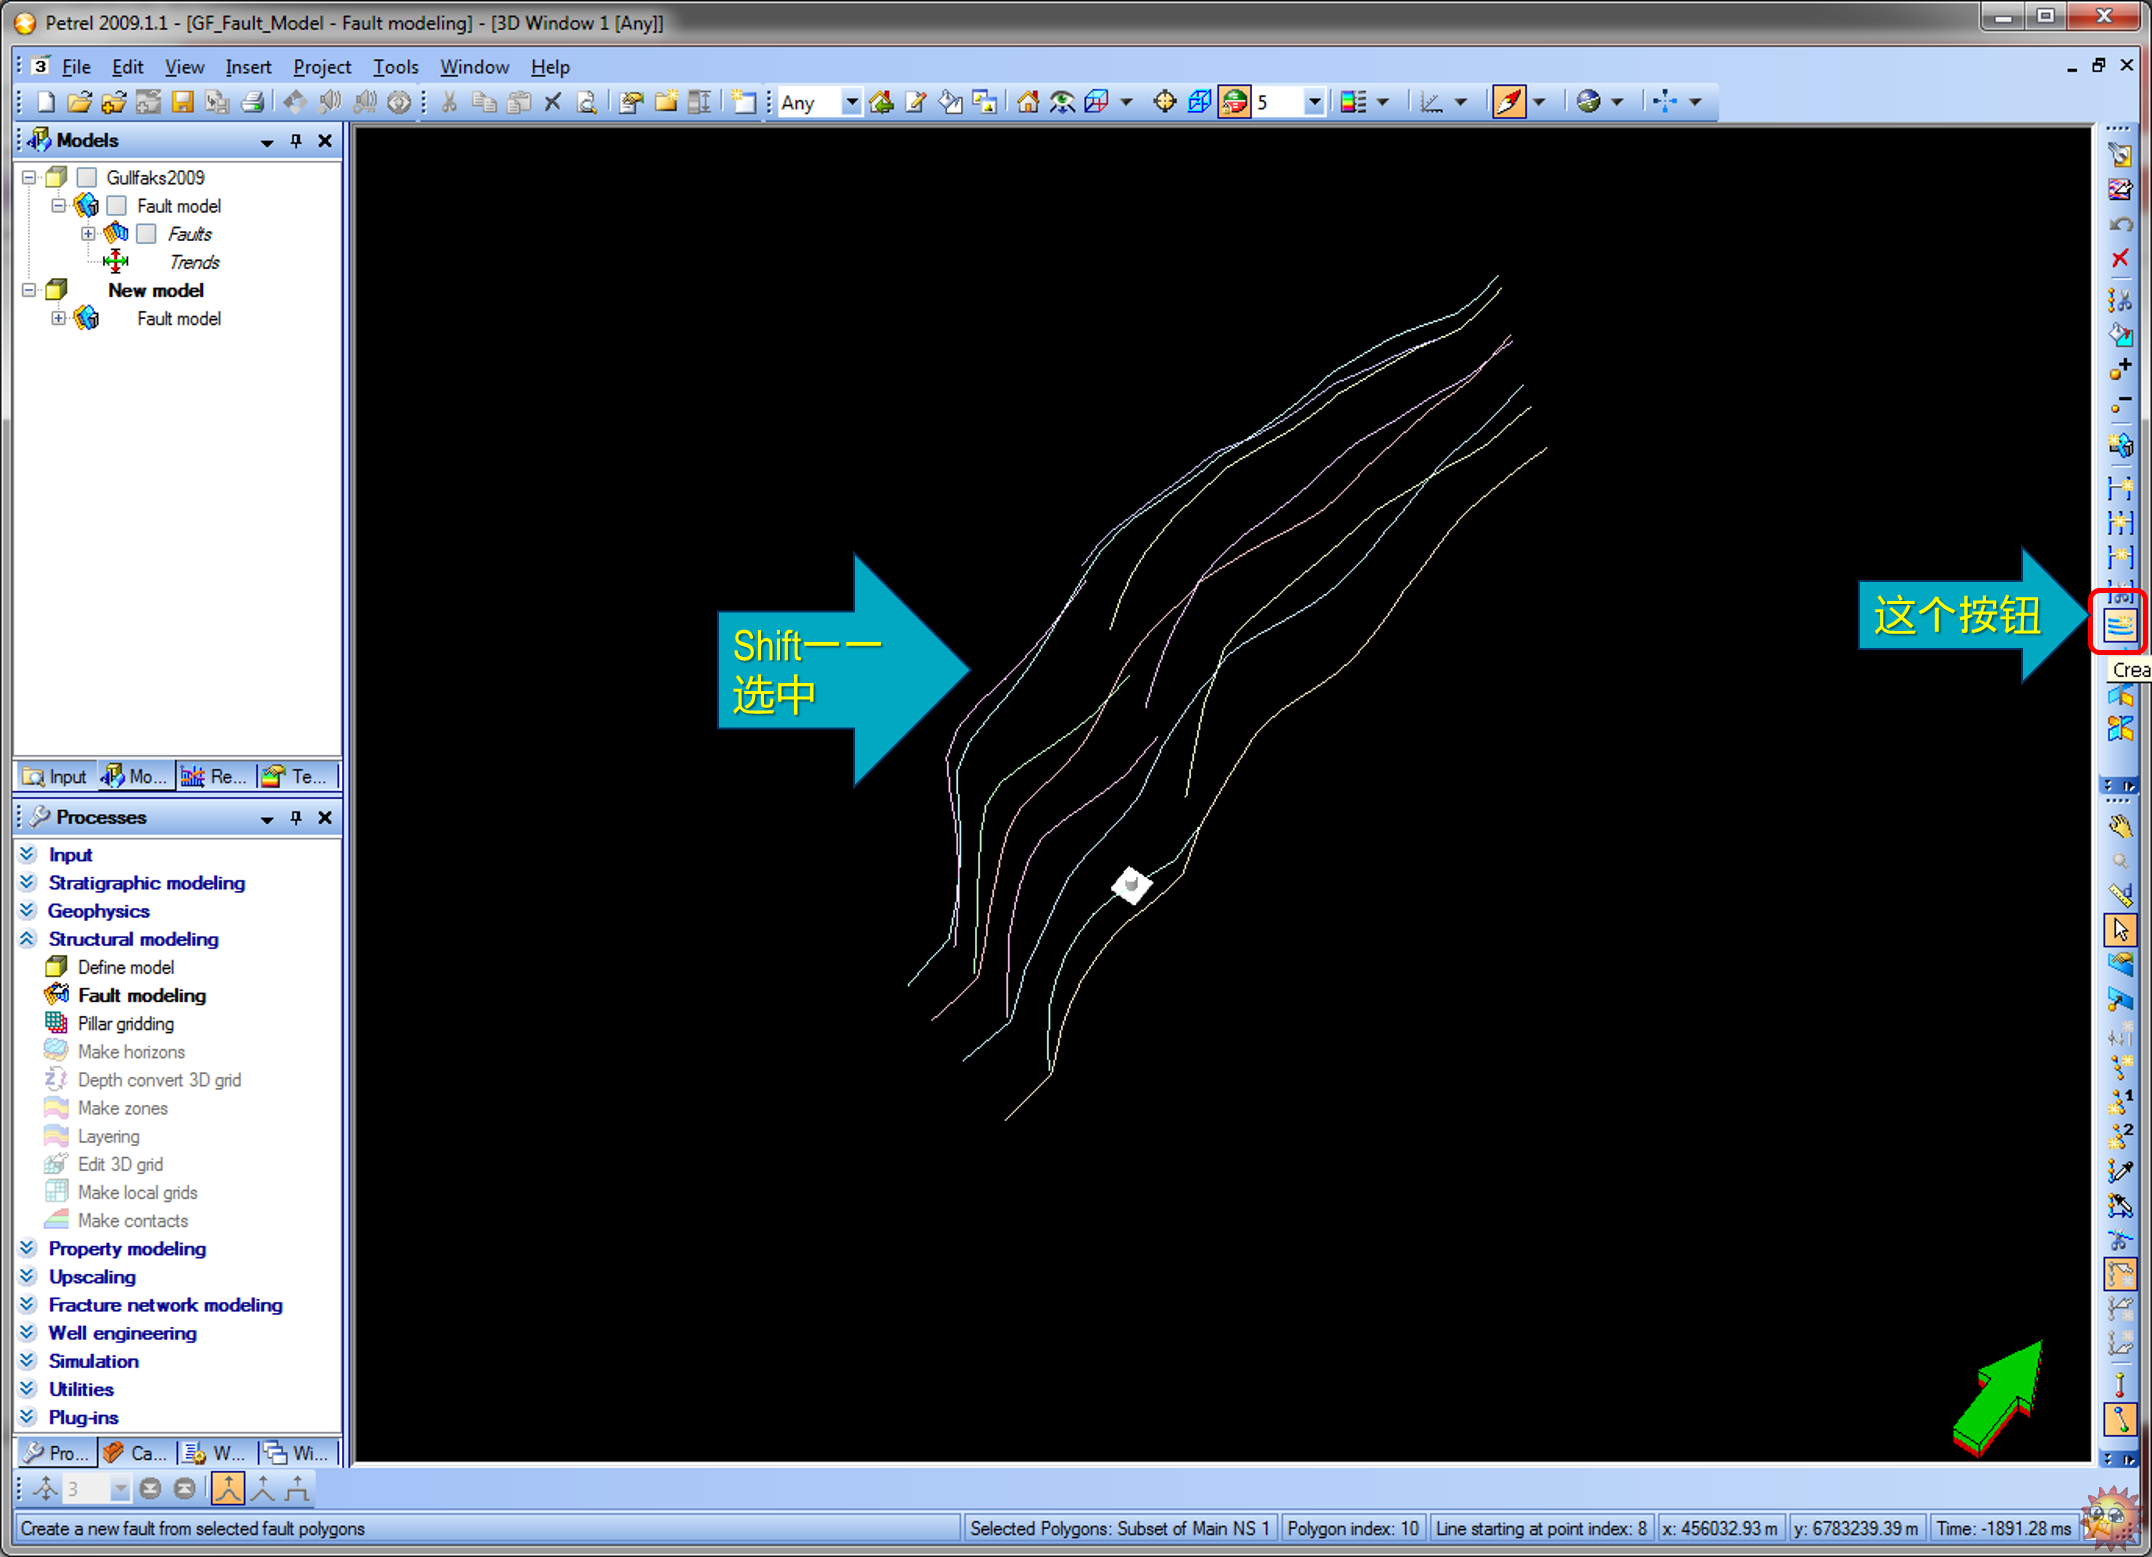Click the Undo icon in right toolbar
The height and width of the screenshot is (1557, 2152).
(x=2119, y=225)
